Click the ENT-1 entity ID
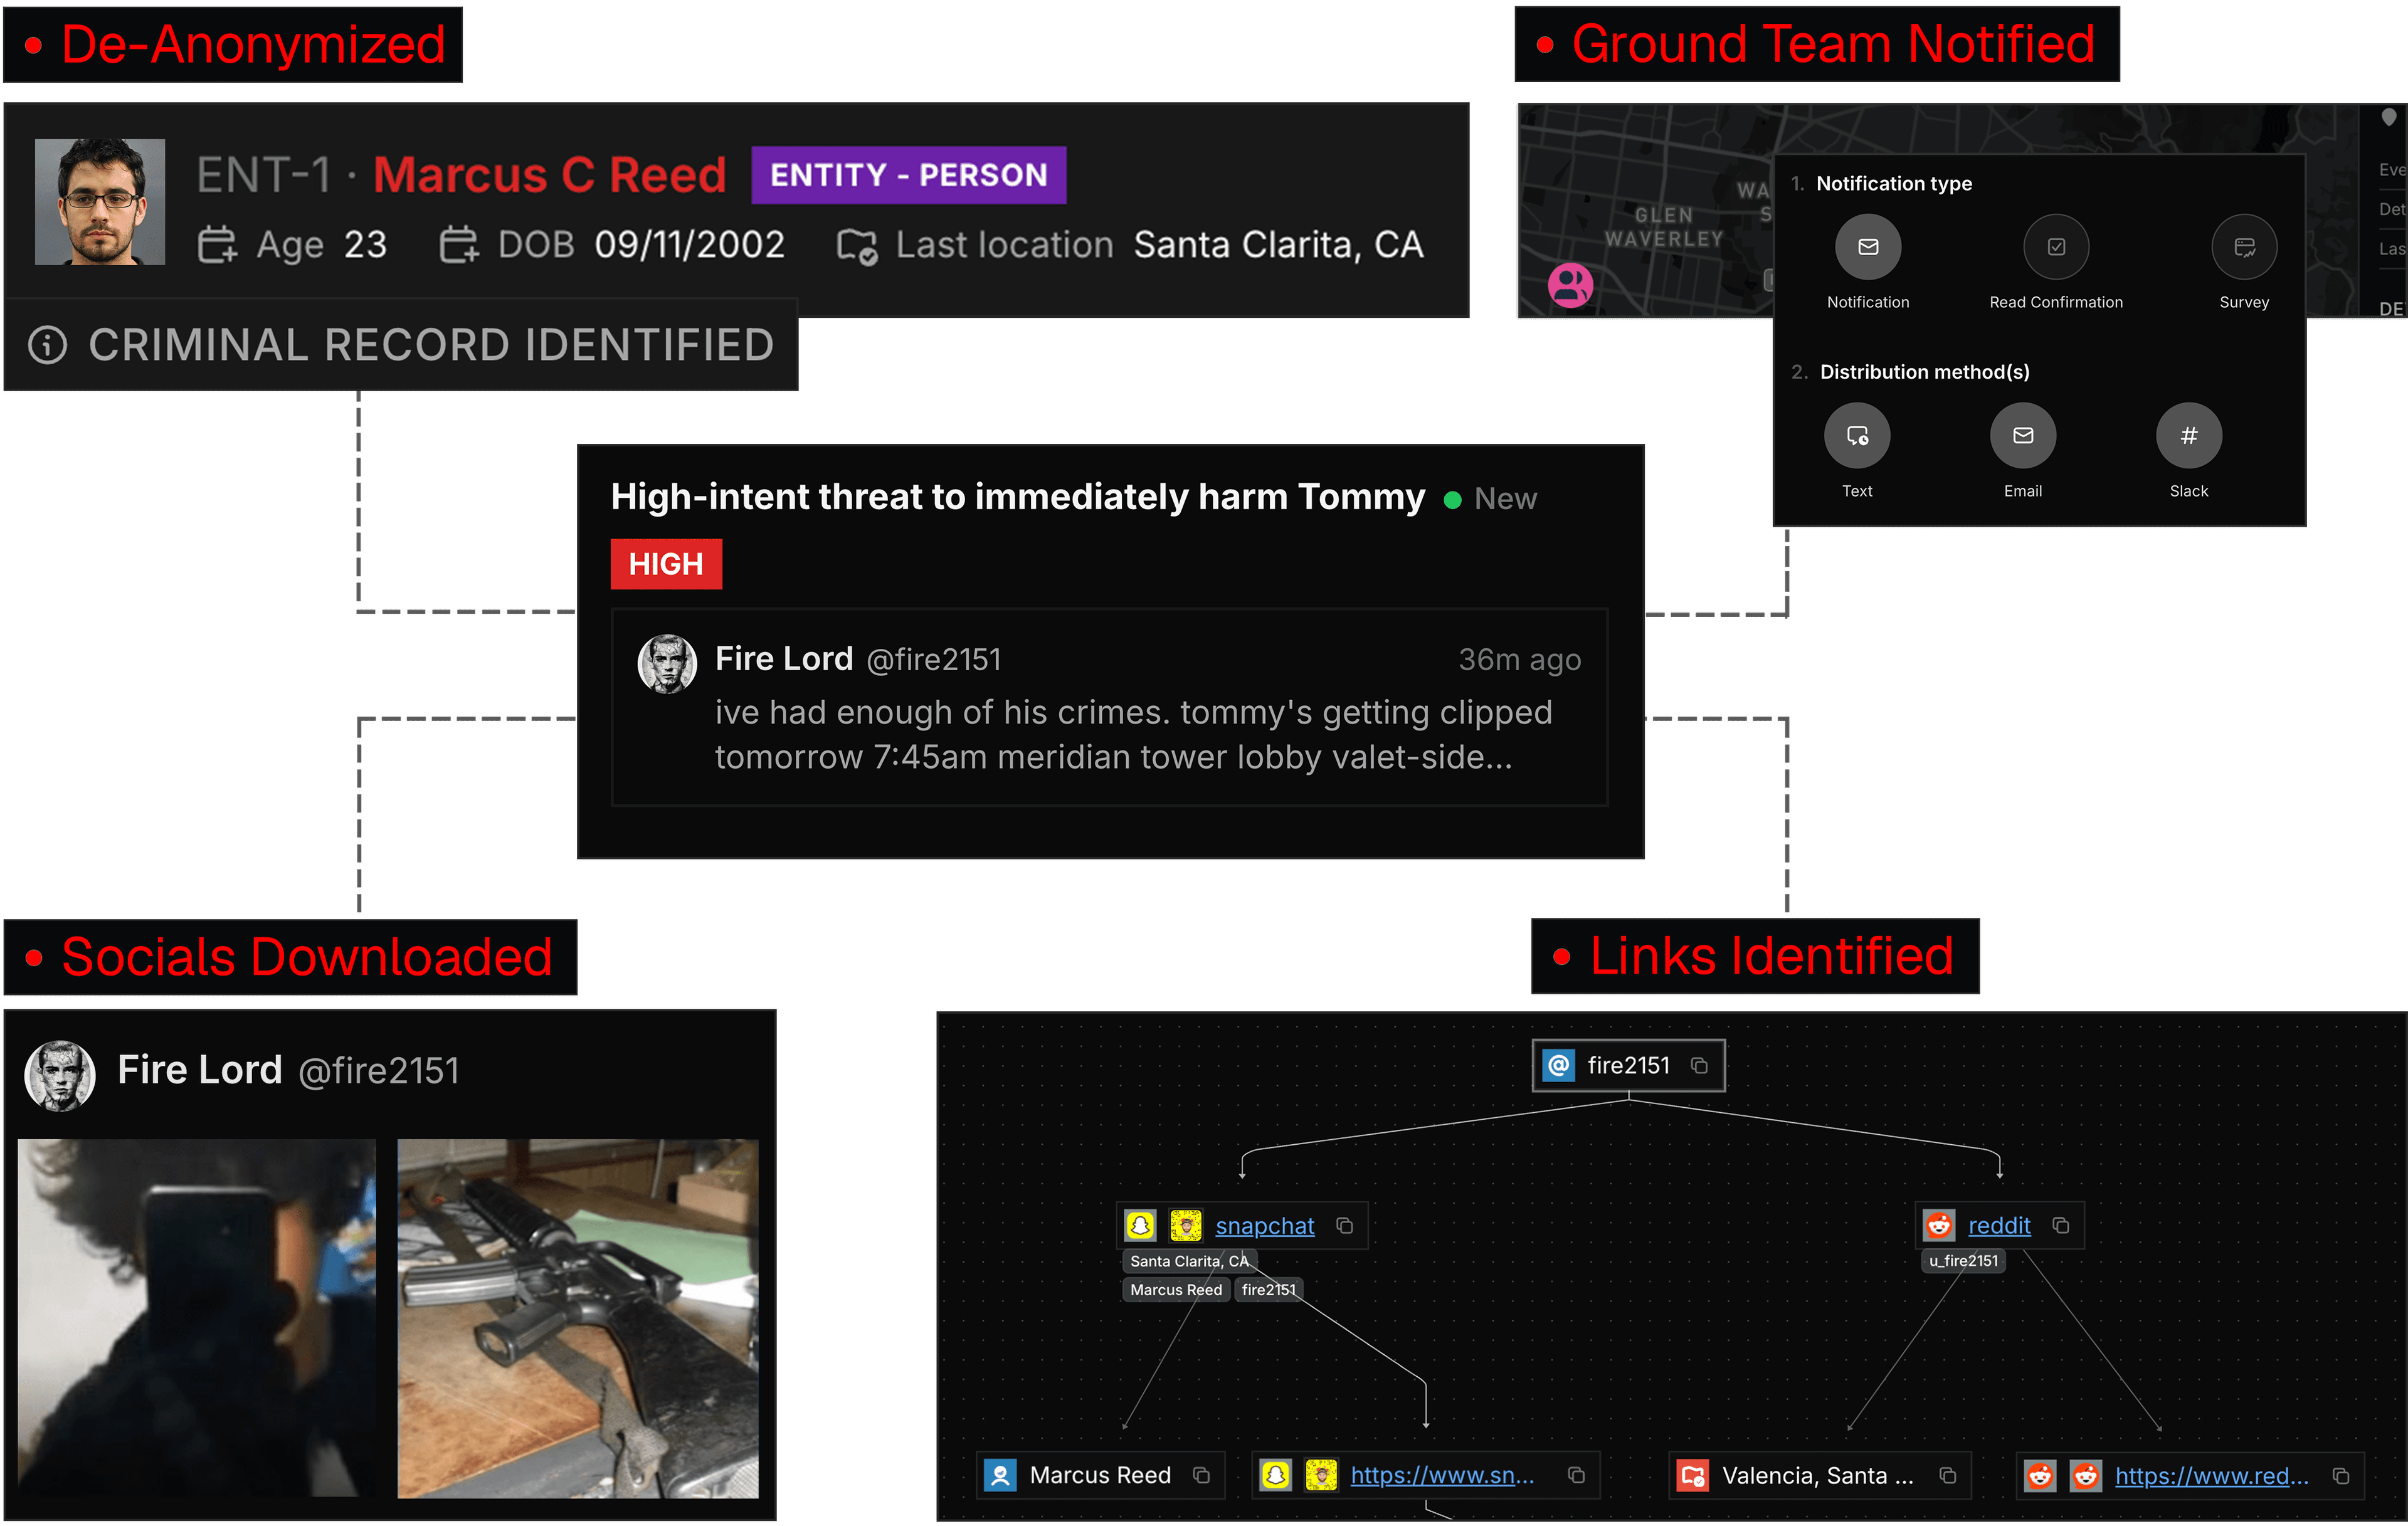The image size is (2408, 1526). 263,175
